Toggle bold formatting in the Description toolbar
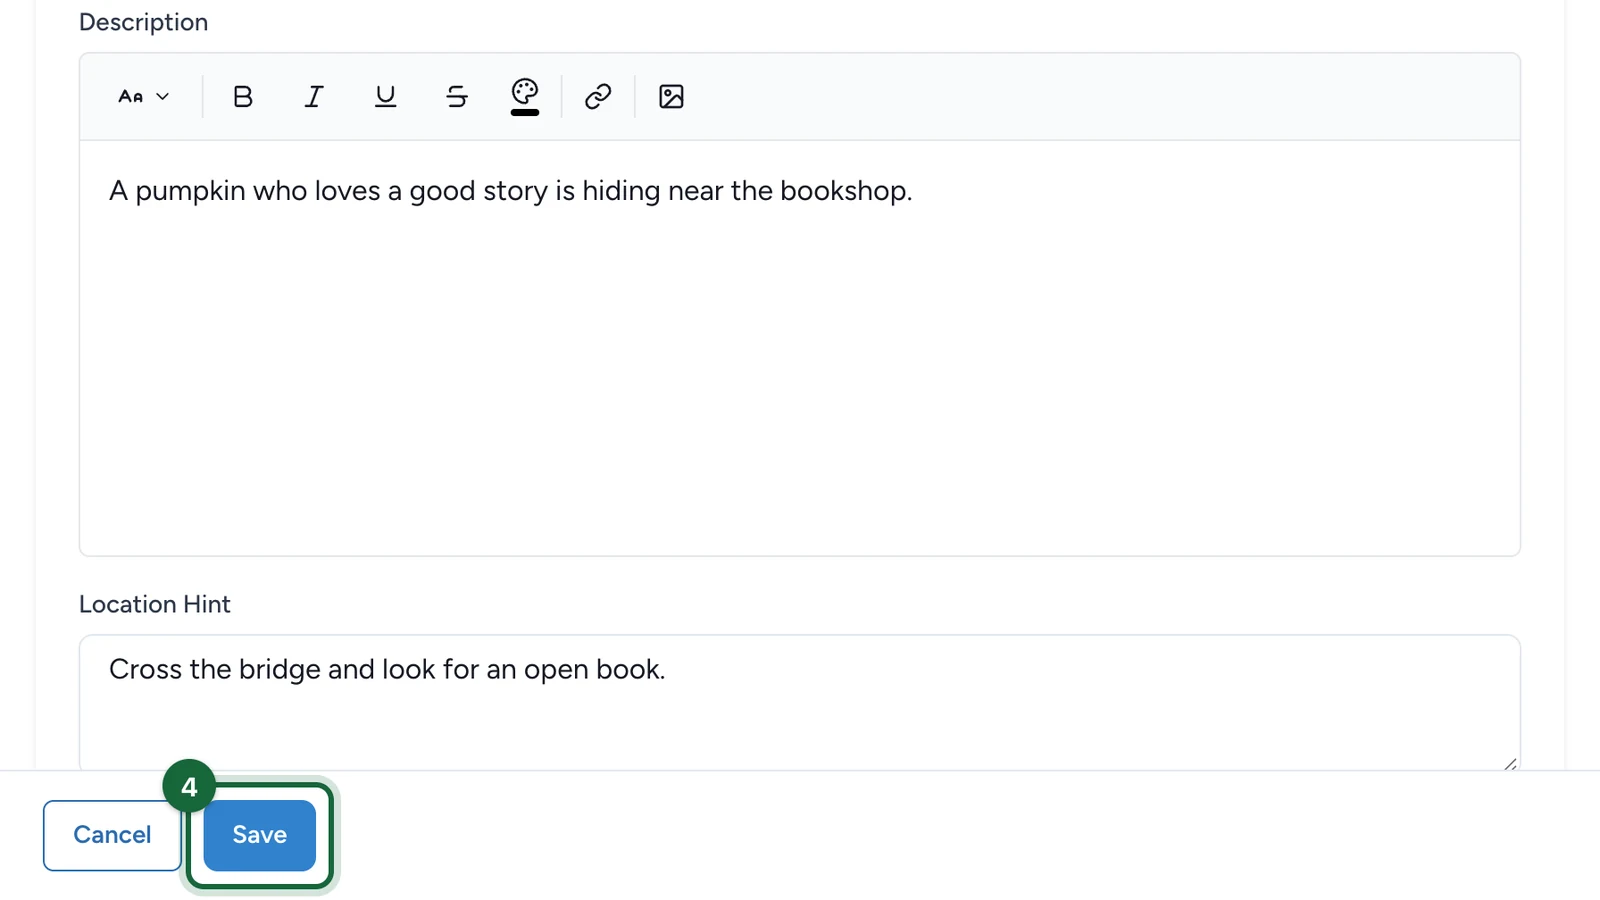Image resolution: width=1600 pixels, height=900 pixels. coord(242,96)
